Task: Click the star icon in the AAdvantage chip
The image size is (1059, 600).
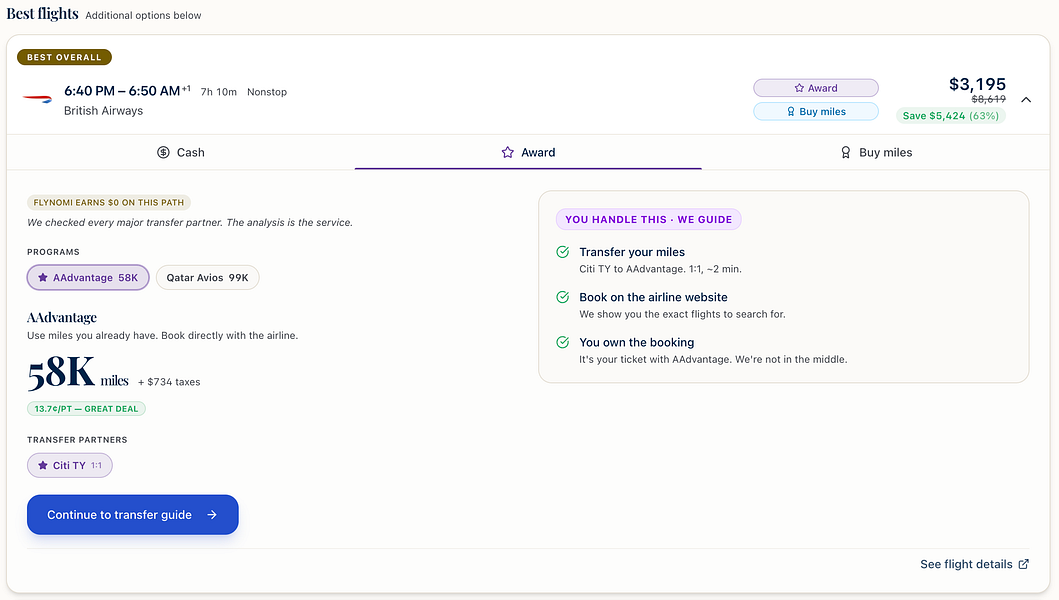Action: [x=43, y=278]
